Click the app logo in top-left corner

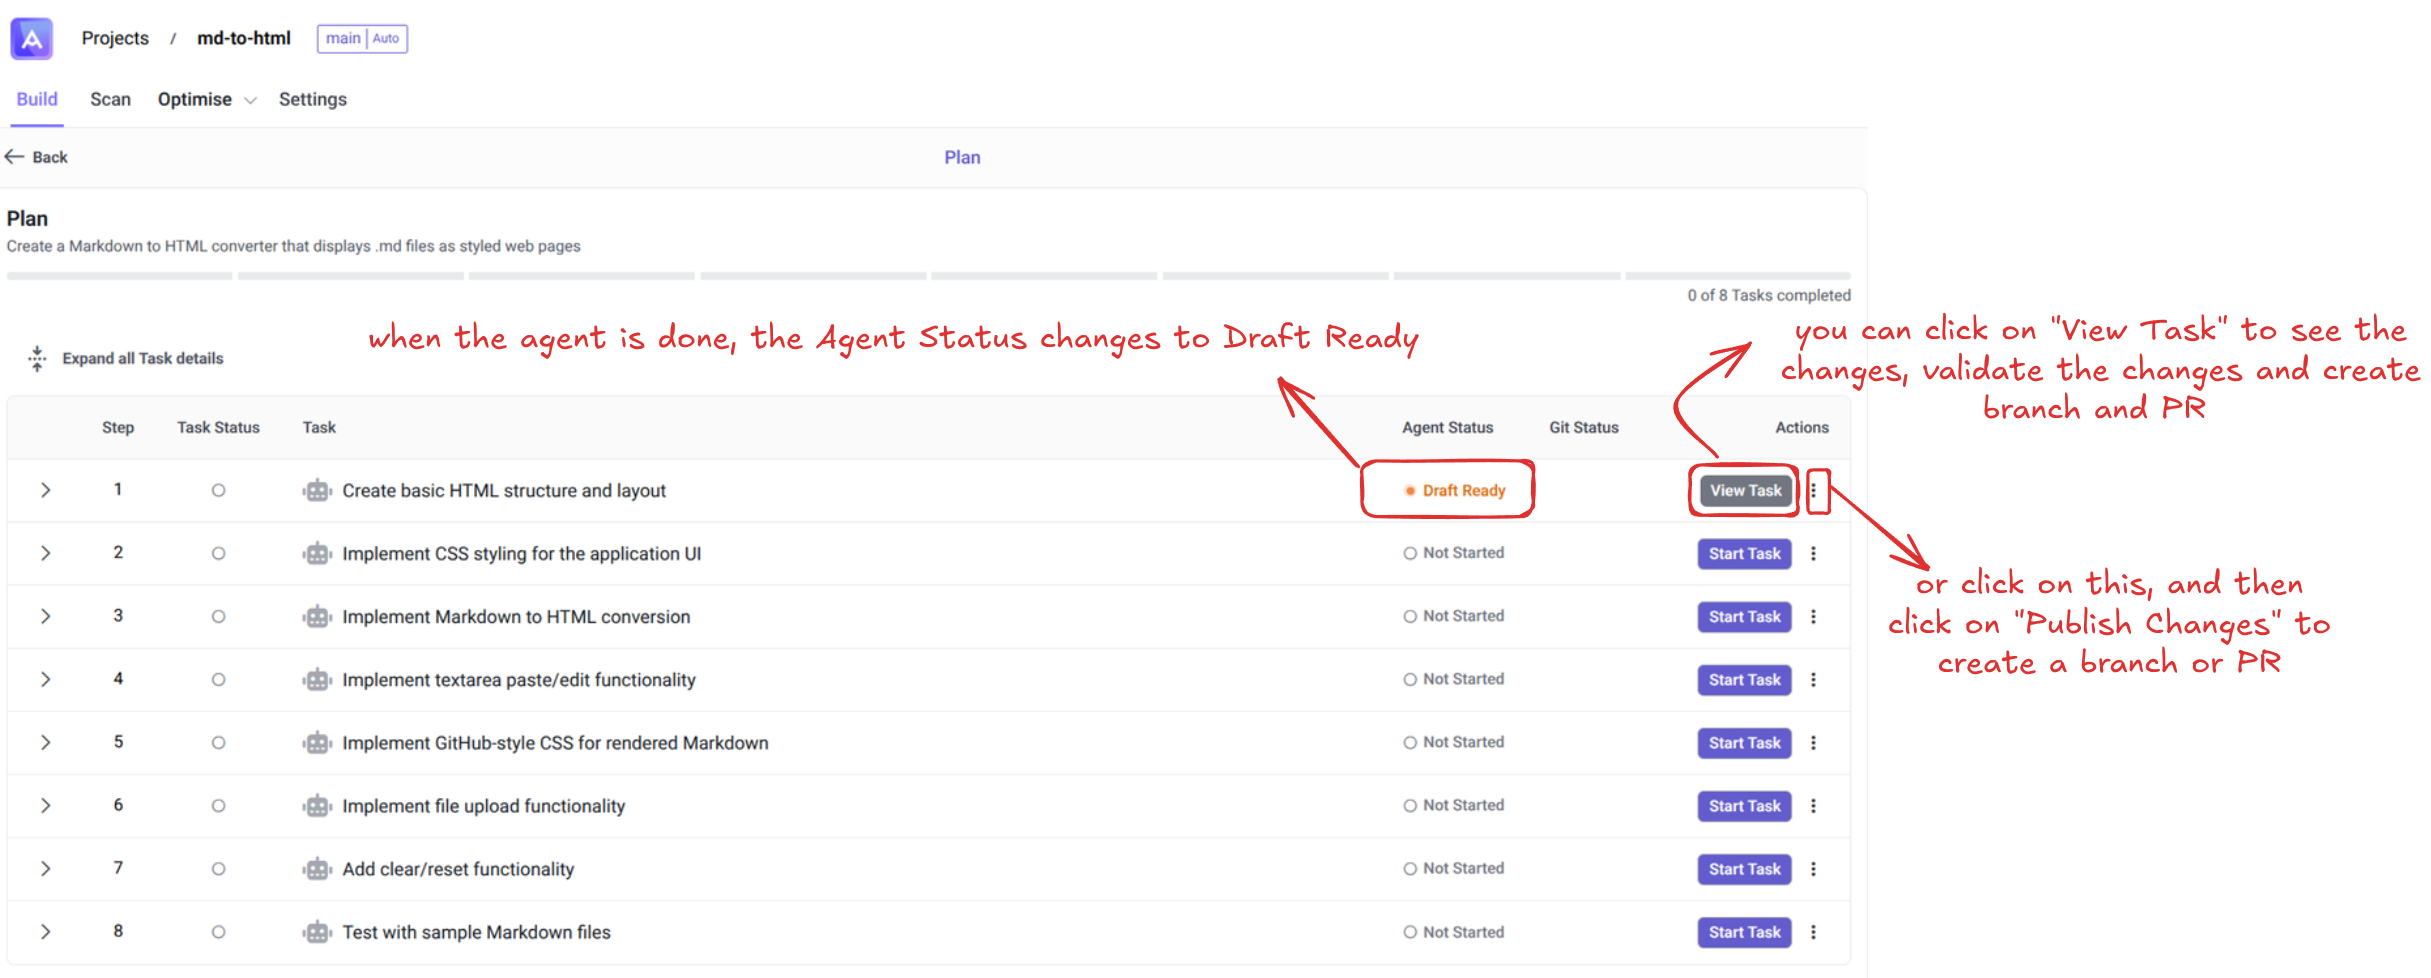coord(31,39)
